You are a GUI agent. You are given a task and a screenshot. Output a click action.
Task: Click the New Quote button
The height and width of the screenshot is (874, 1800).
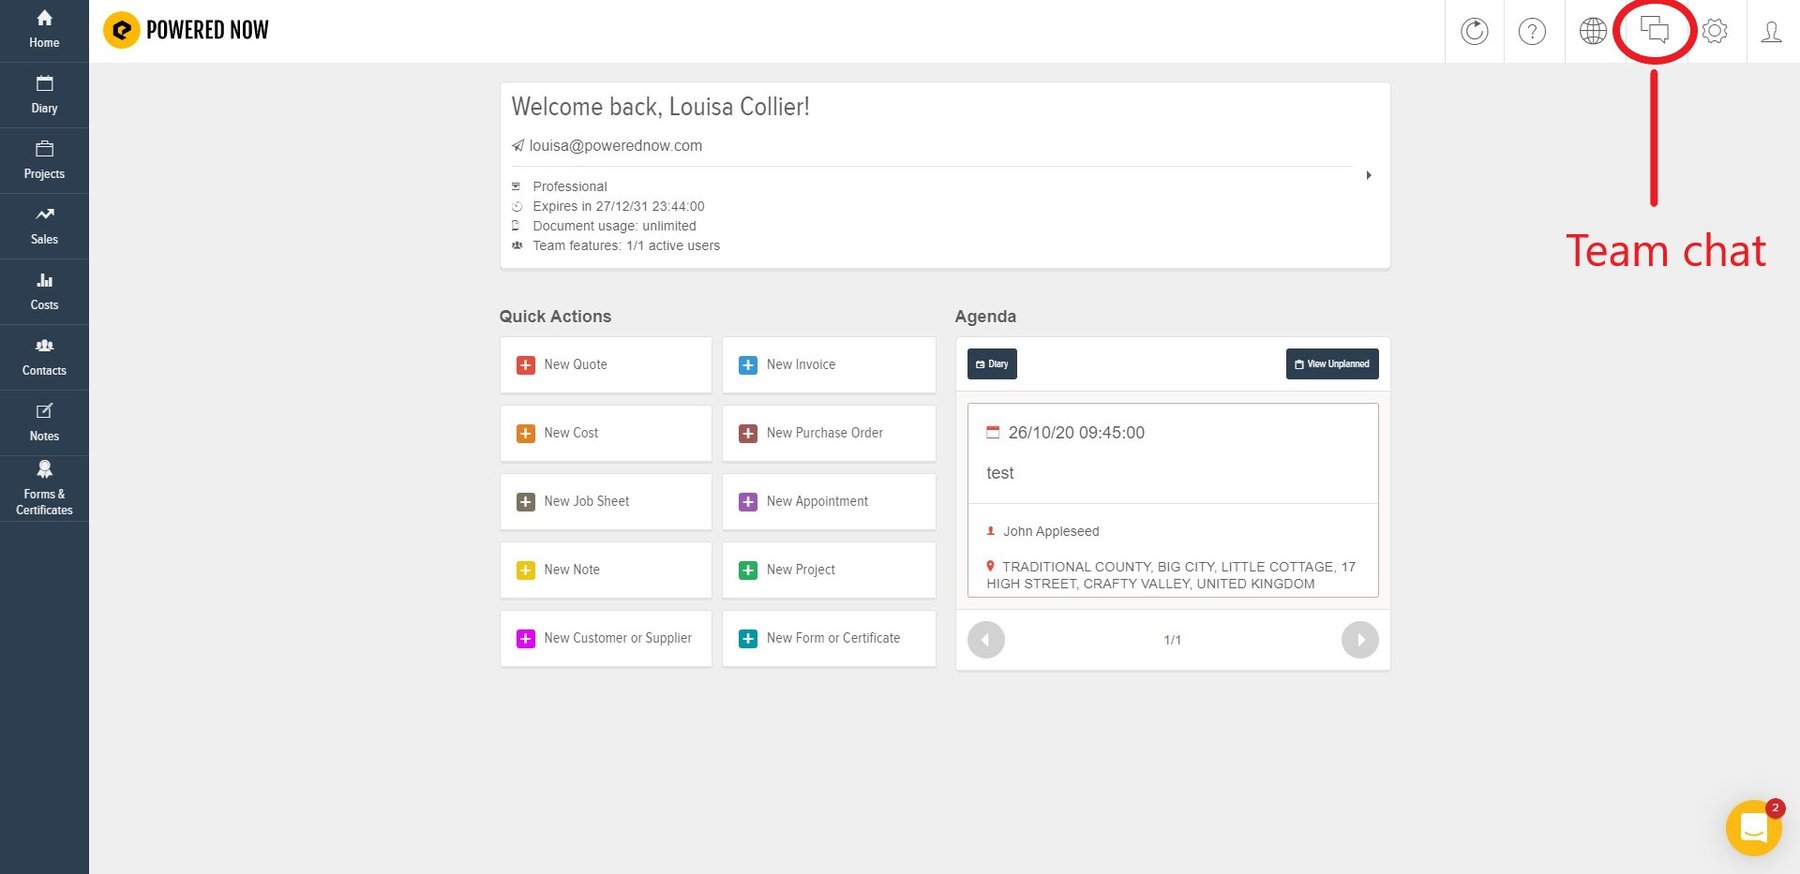click(605, 365)
